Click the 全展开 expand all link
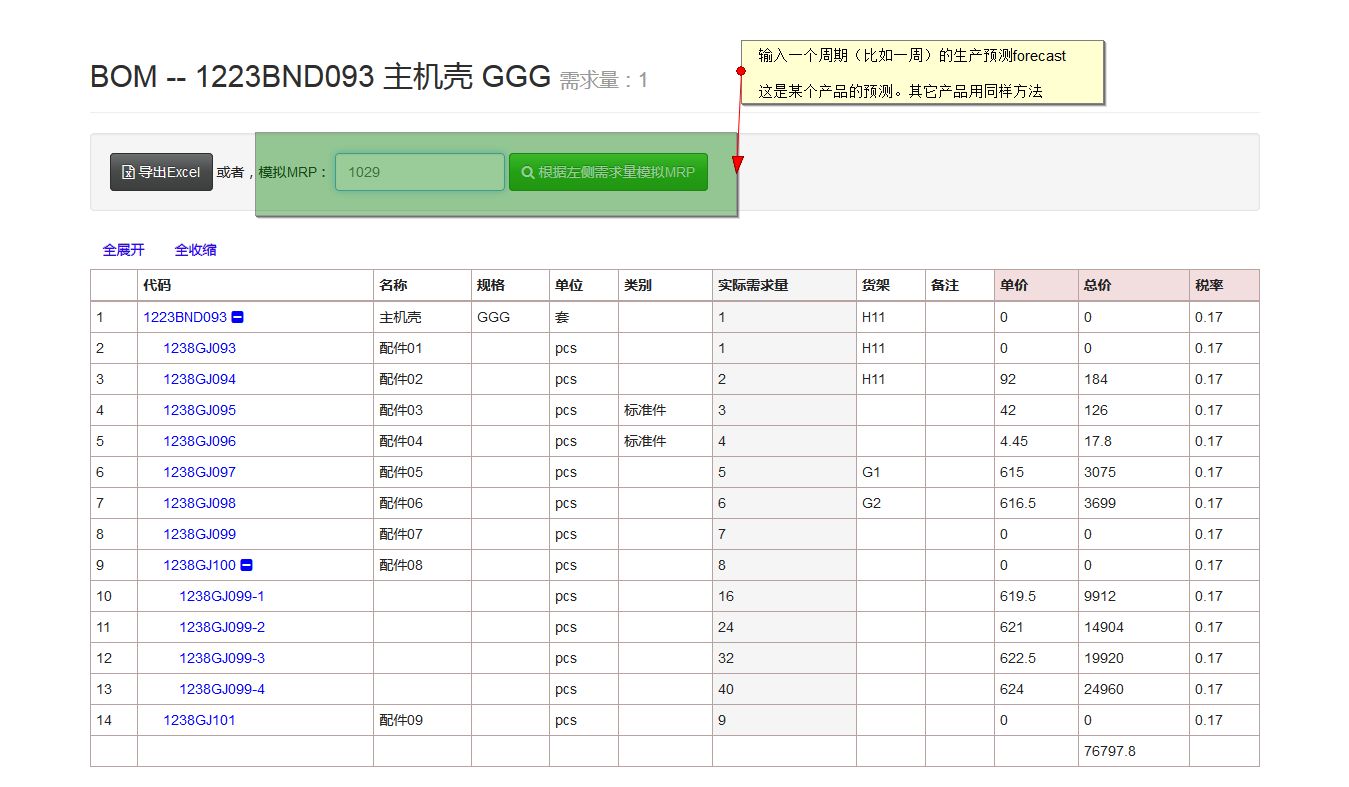This screenshot has height=787, width=1349. 123,250
